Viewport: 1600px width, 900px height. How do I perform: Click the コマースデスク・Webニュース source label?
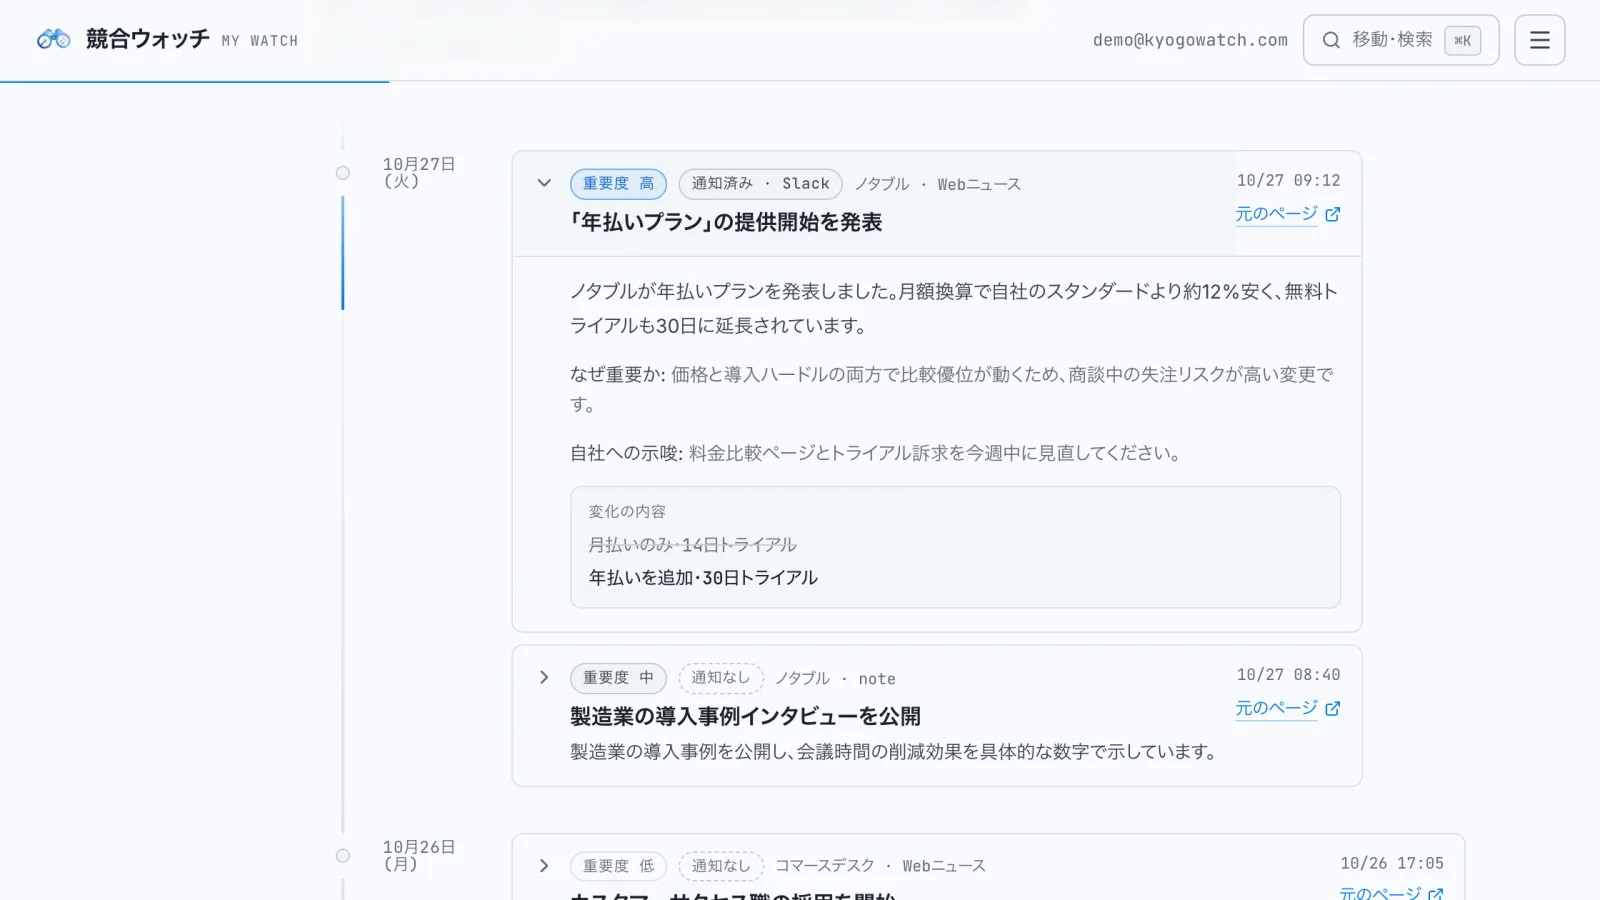pyautogui.click(x=880, y=866)
